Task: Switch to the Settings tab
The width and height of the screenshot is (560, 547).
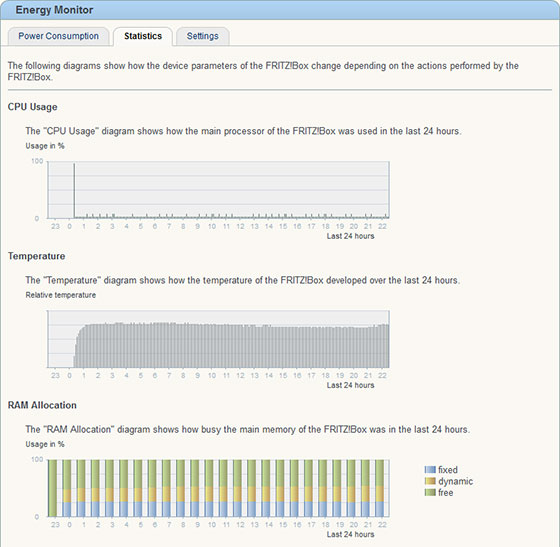Action: (202, 36)
